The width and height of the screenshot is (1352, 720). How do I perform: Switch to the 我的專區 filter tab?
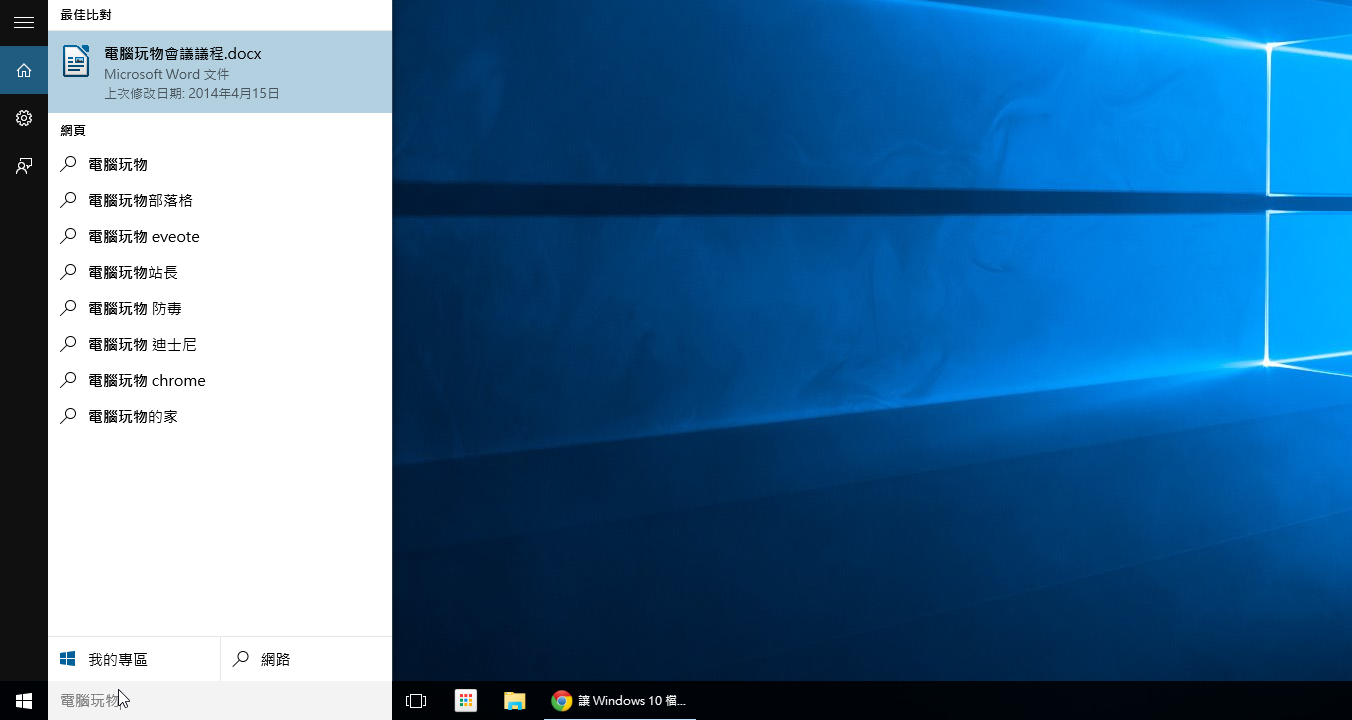point(134,659)
